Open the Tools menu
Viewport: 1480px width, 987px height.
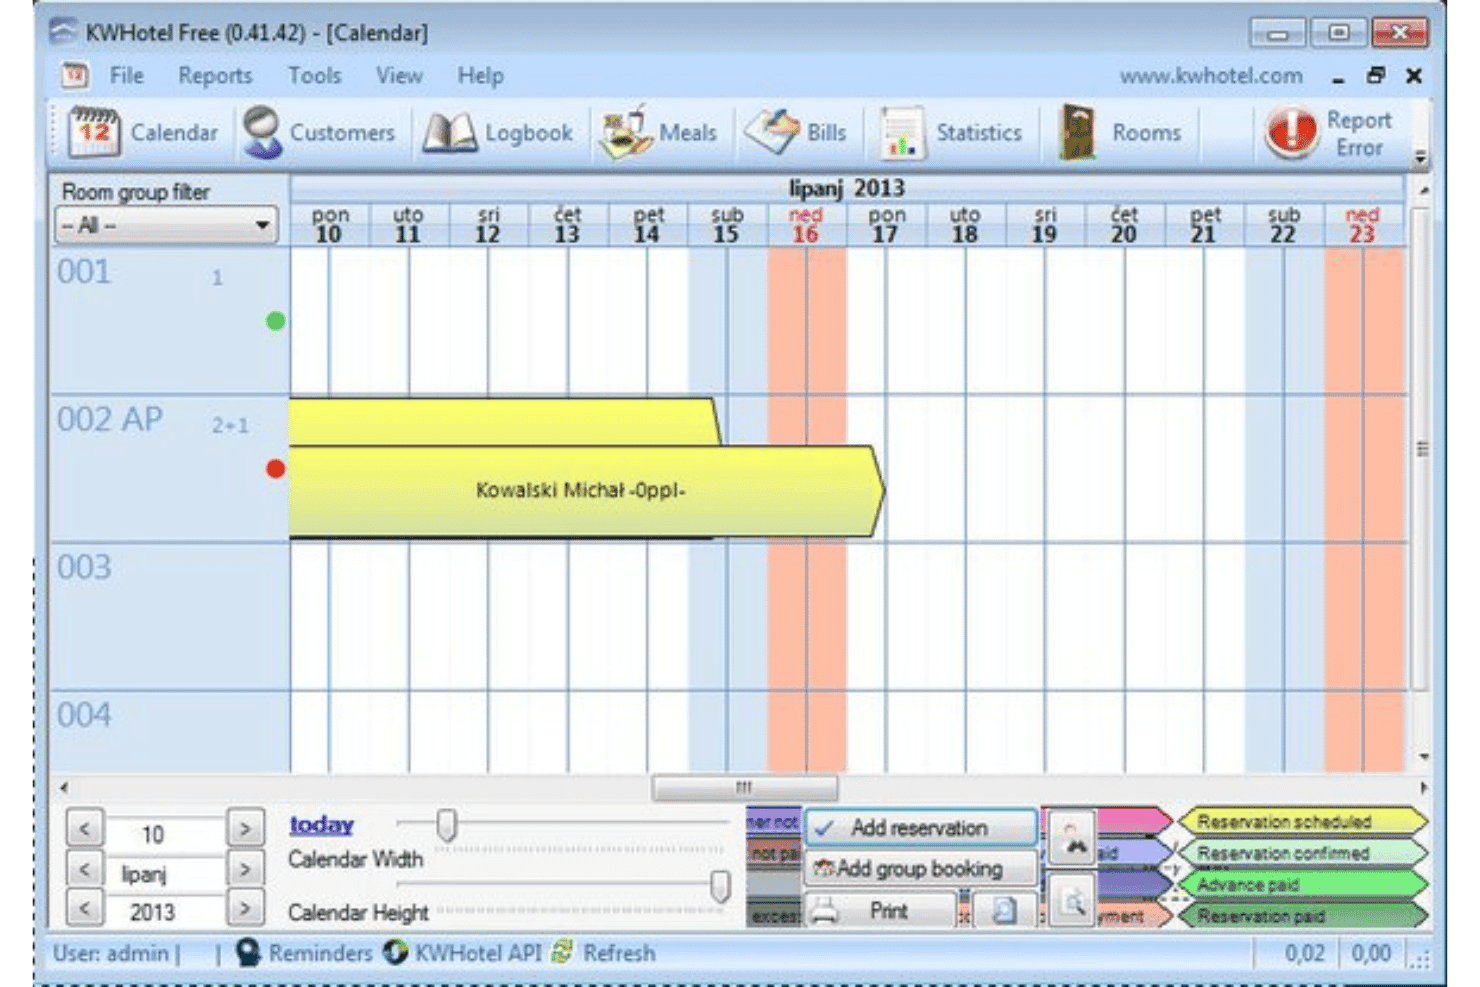click(x=314, y=76)
